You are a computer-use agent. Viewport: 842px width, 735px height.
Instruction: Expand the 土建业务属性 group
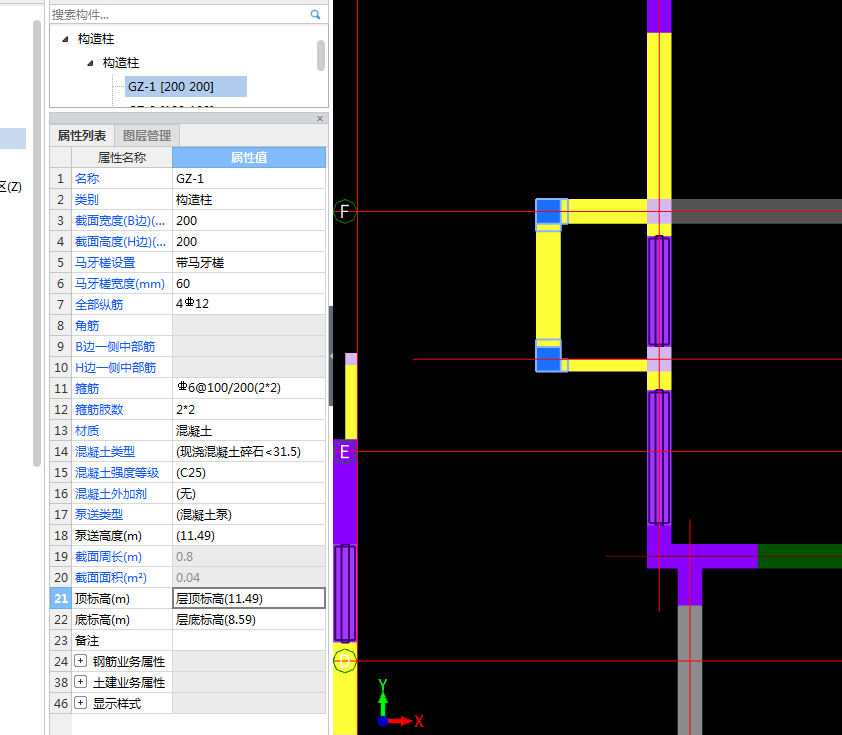(x=80, y=682)
